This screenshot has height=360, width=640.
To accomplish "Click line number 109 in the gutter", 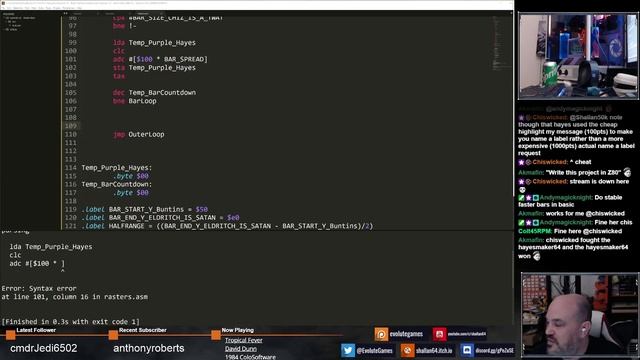I will point(71,126).
